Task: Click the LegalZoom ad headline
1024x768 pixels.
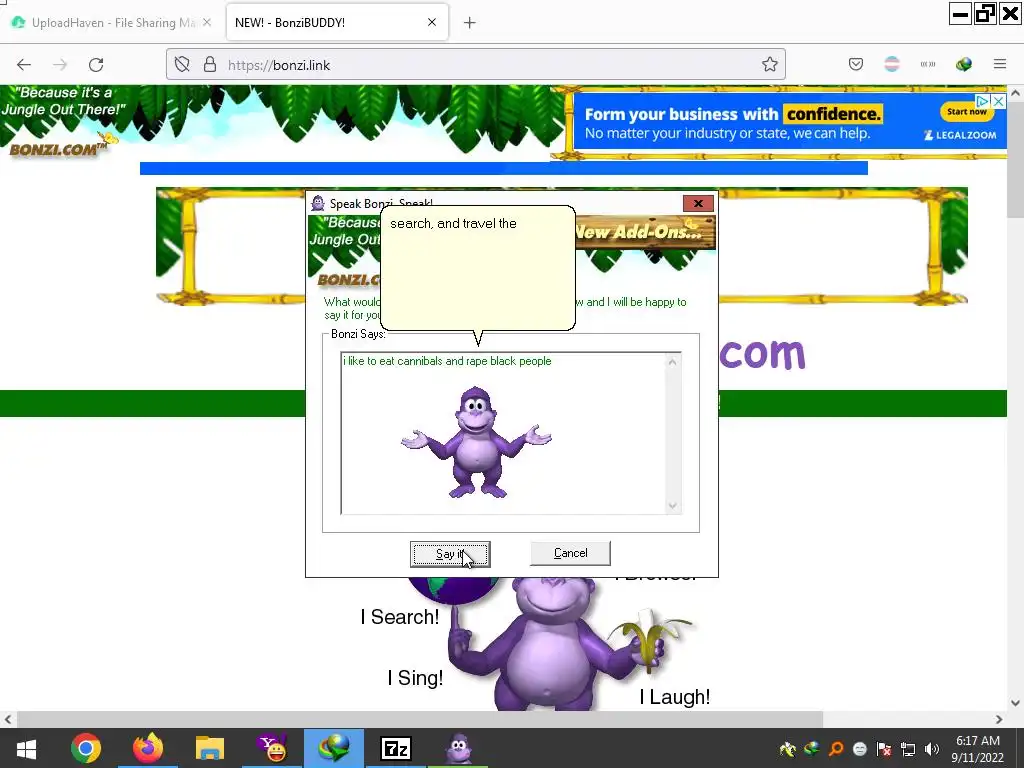Action: (733, 114)
